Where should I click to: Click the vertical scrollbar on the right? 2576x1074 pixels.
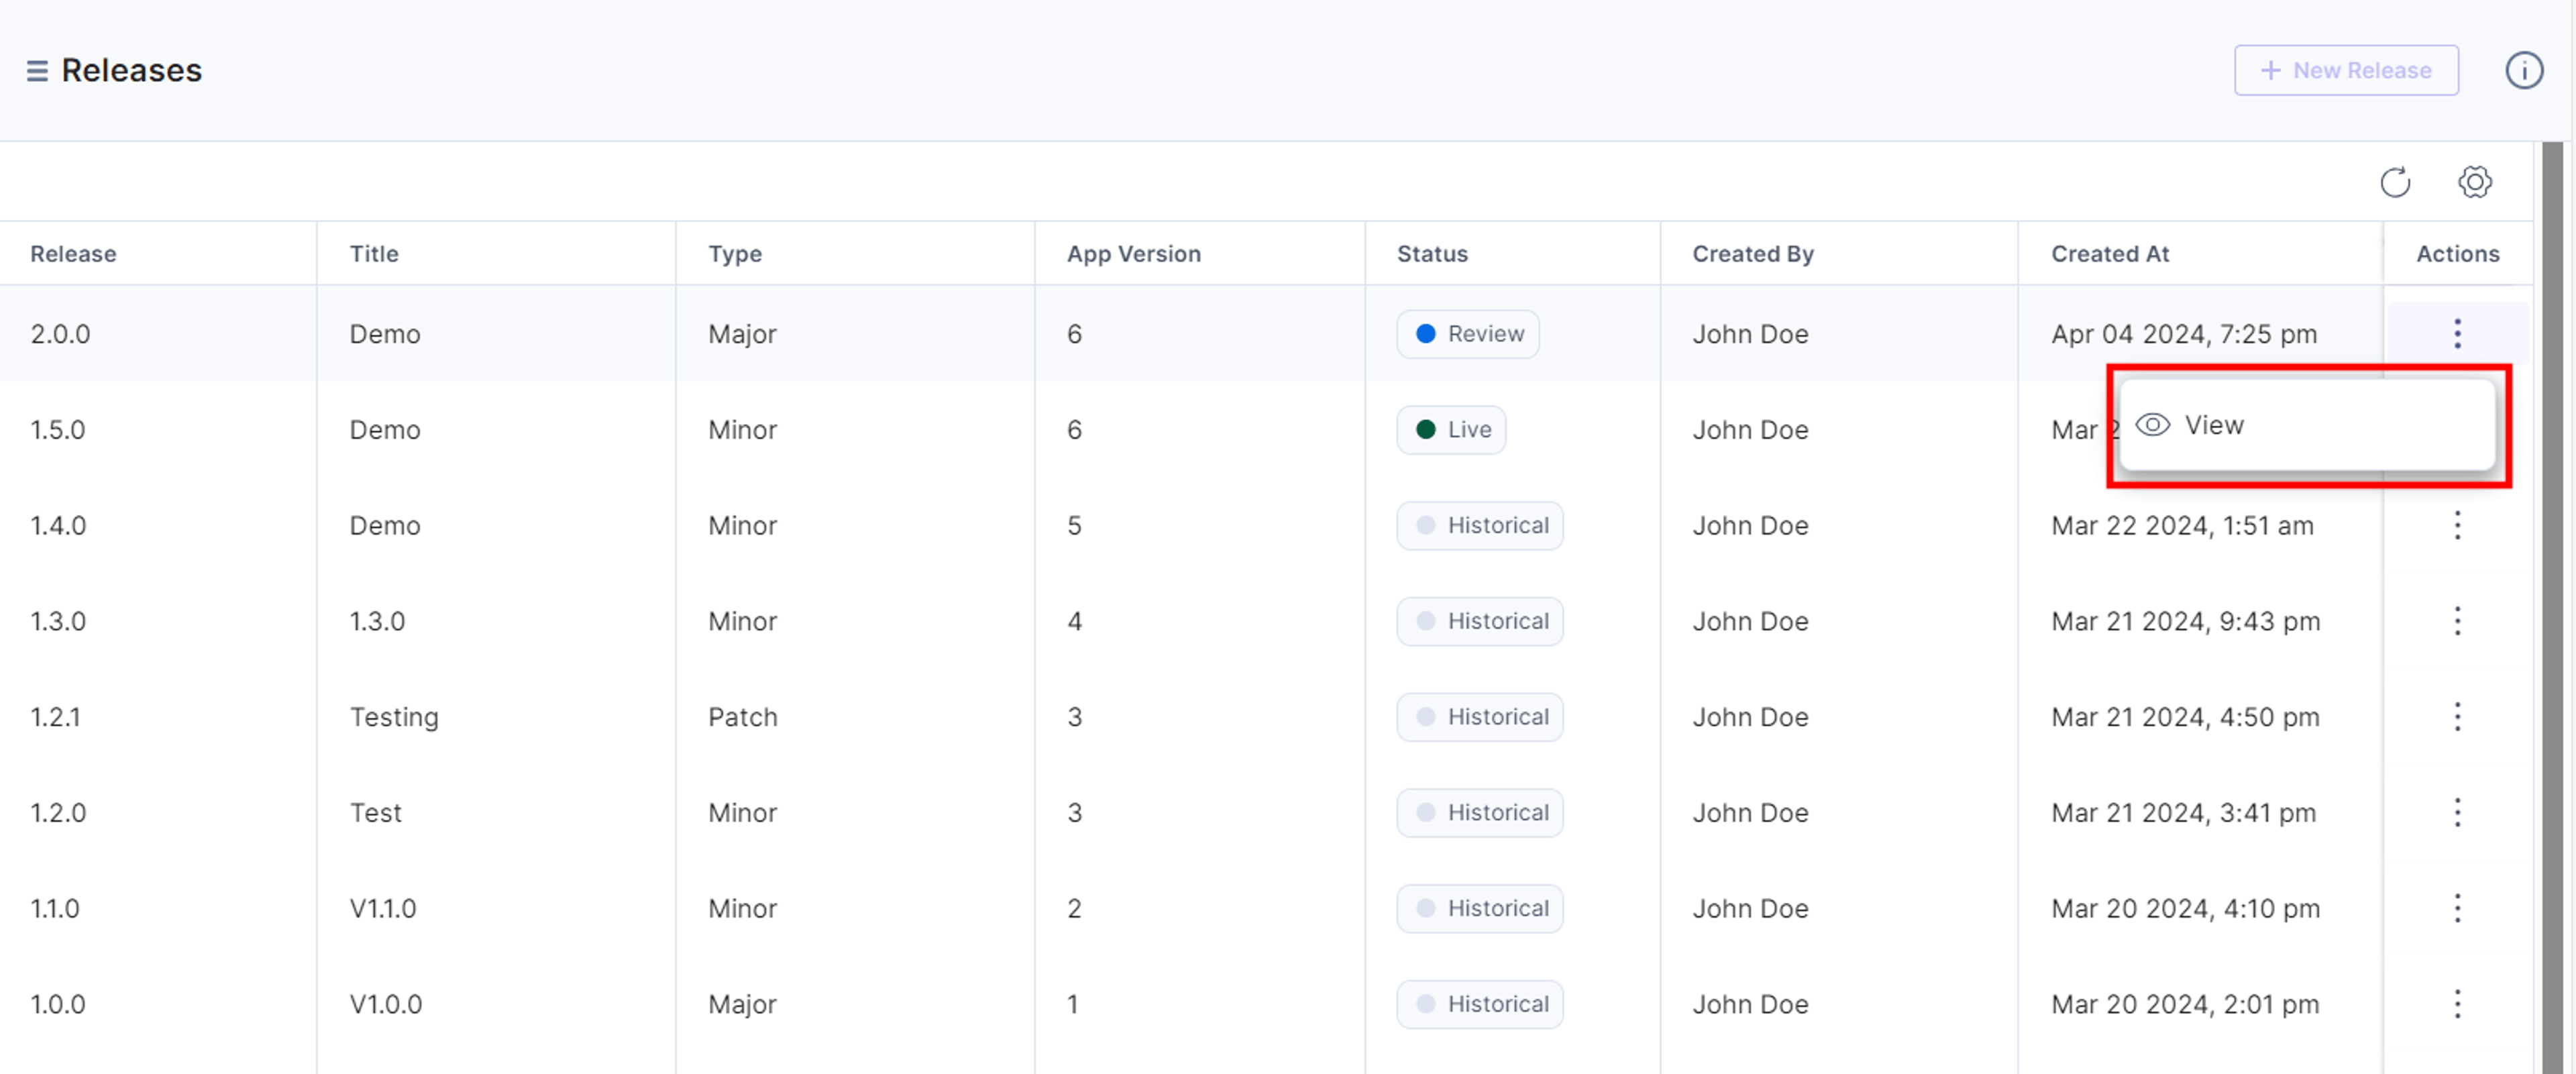(x=2552, y=607)
